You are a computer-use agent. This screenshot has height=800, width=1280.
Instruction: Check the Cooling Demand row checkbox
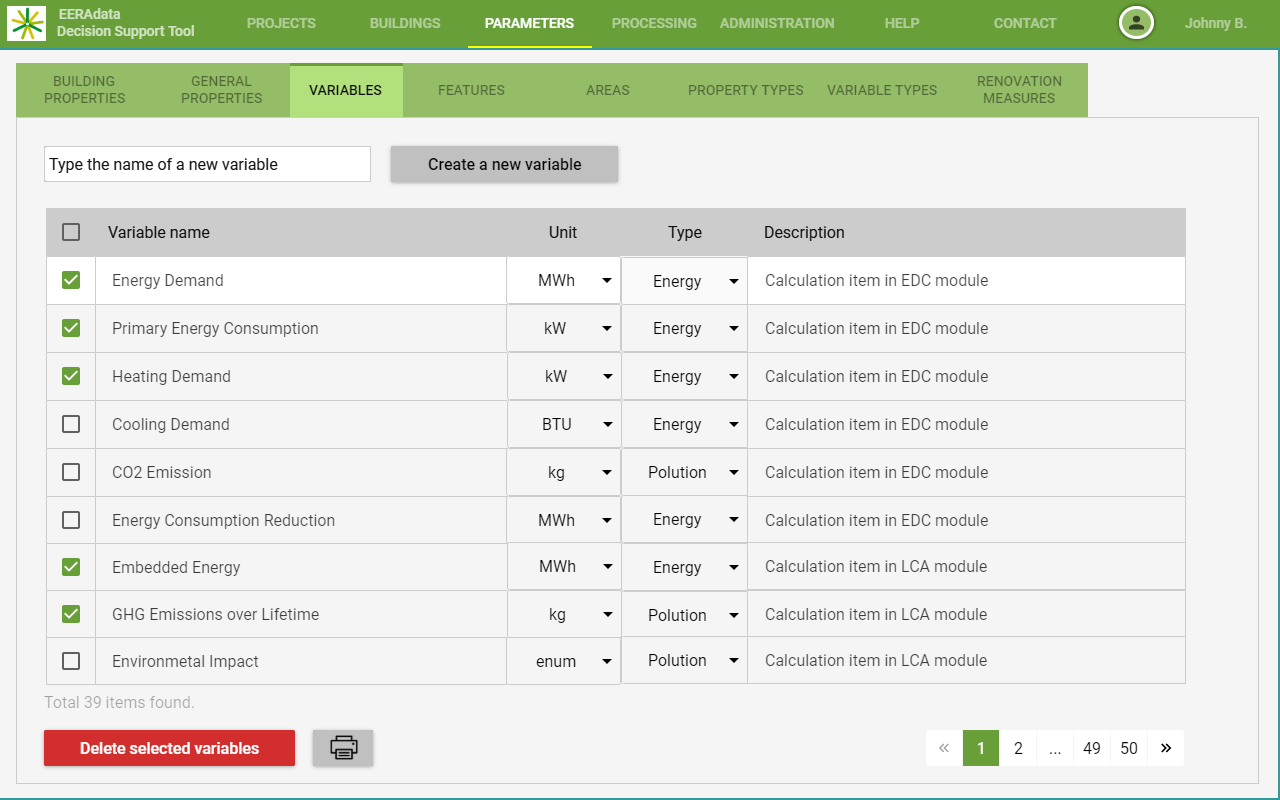[x=71, y=424]
